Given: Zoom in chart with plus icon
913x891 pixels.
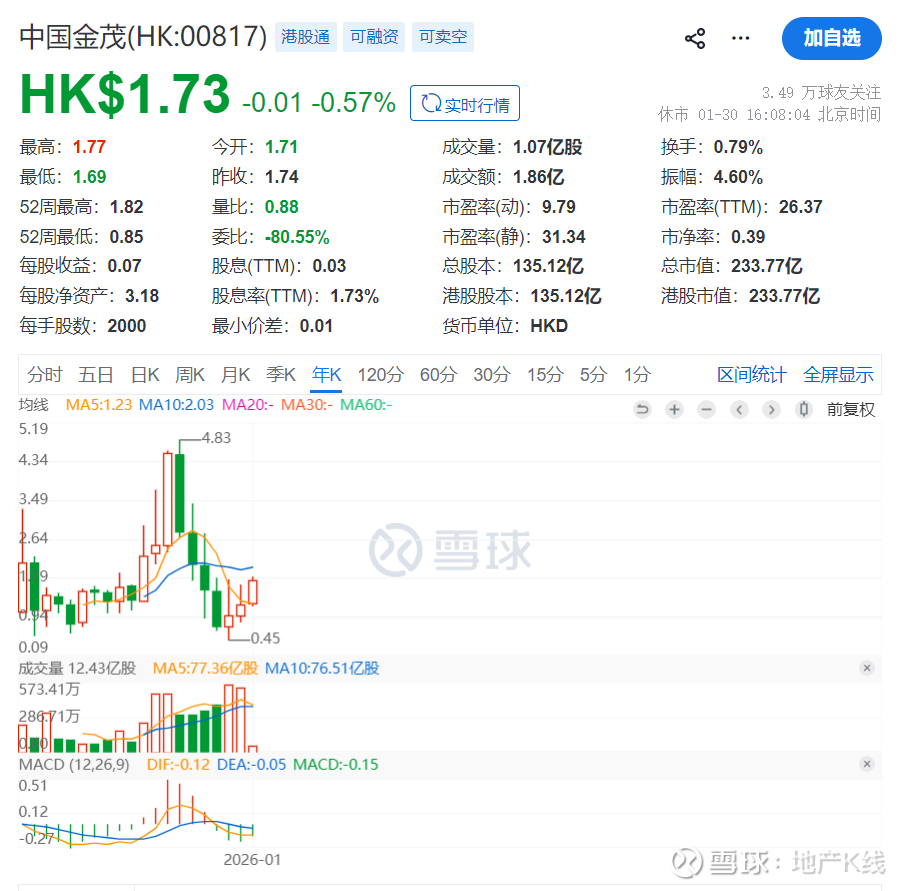Looking at the screenshot, I should coord(674,409).
